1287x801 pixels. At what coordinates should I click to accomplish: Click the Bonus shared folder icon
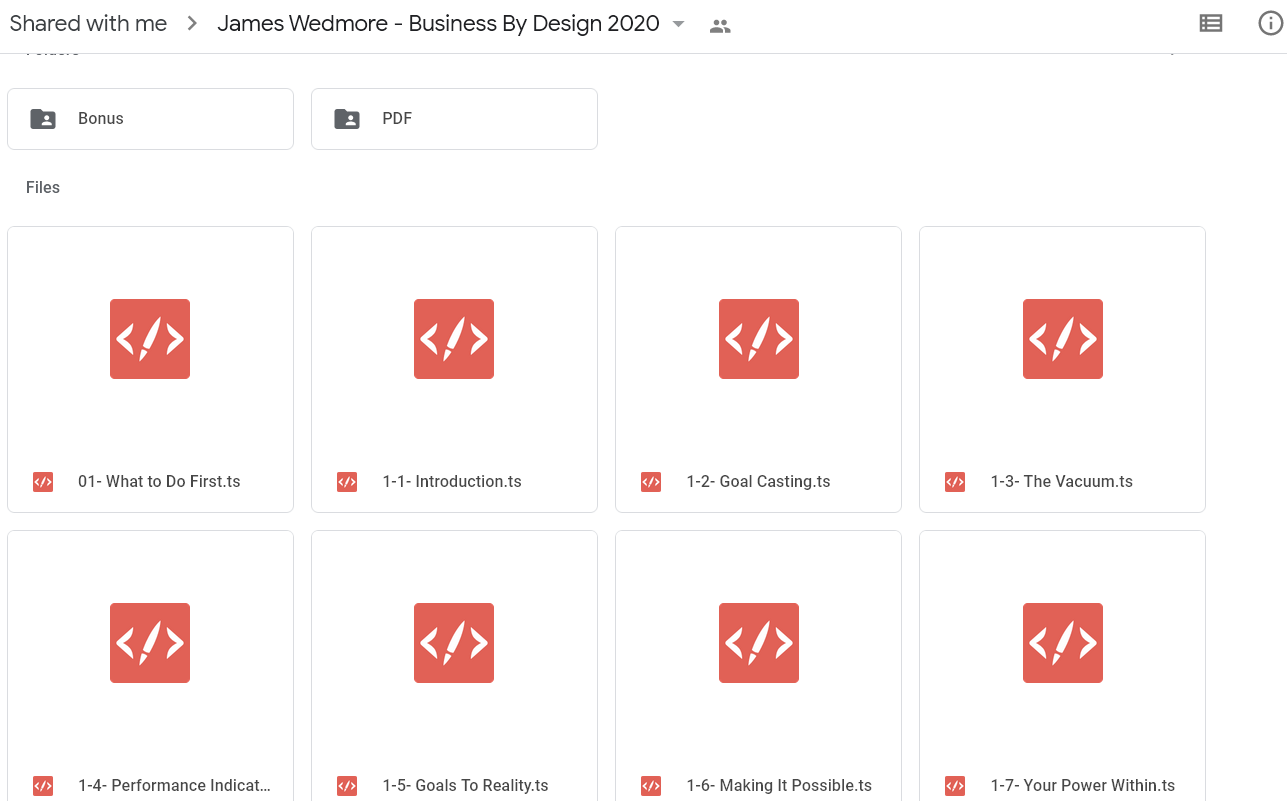(x=43, y=119)
